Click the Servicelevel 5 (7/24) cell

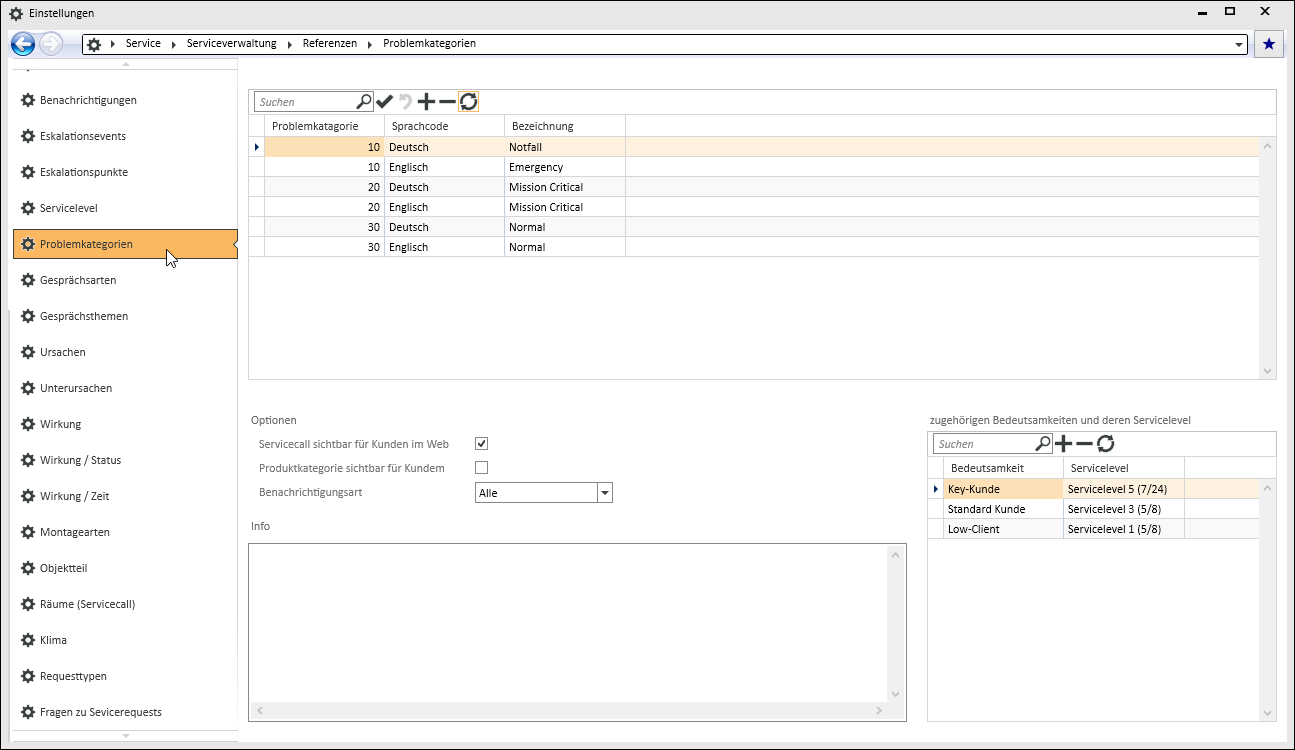pos(1124,489)
